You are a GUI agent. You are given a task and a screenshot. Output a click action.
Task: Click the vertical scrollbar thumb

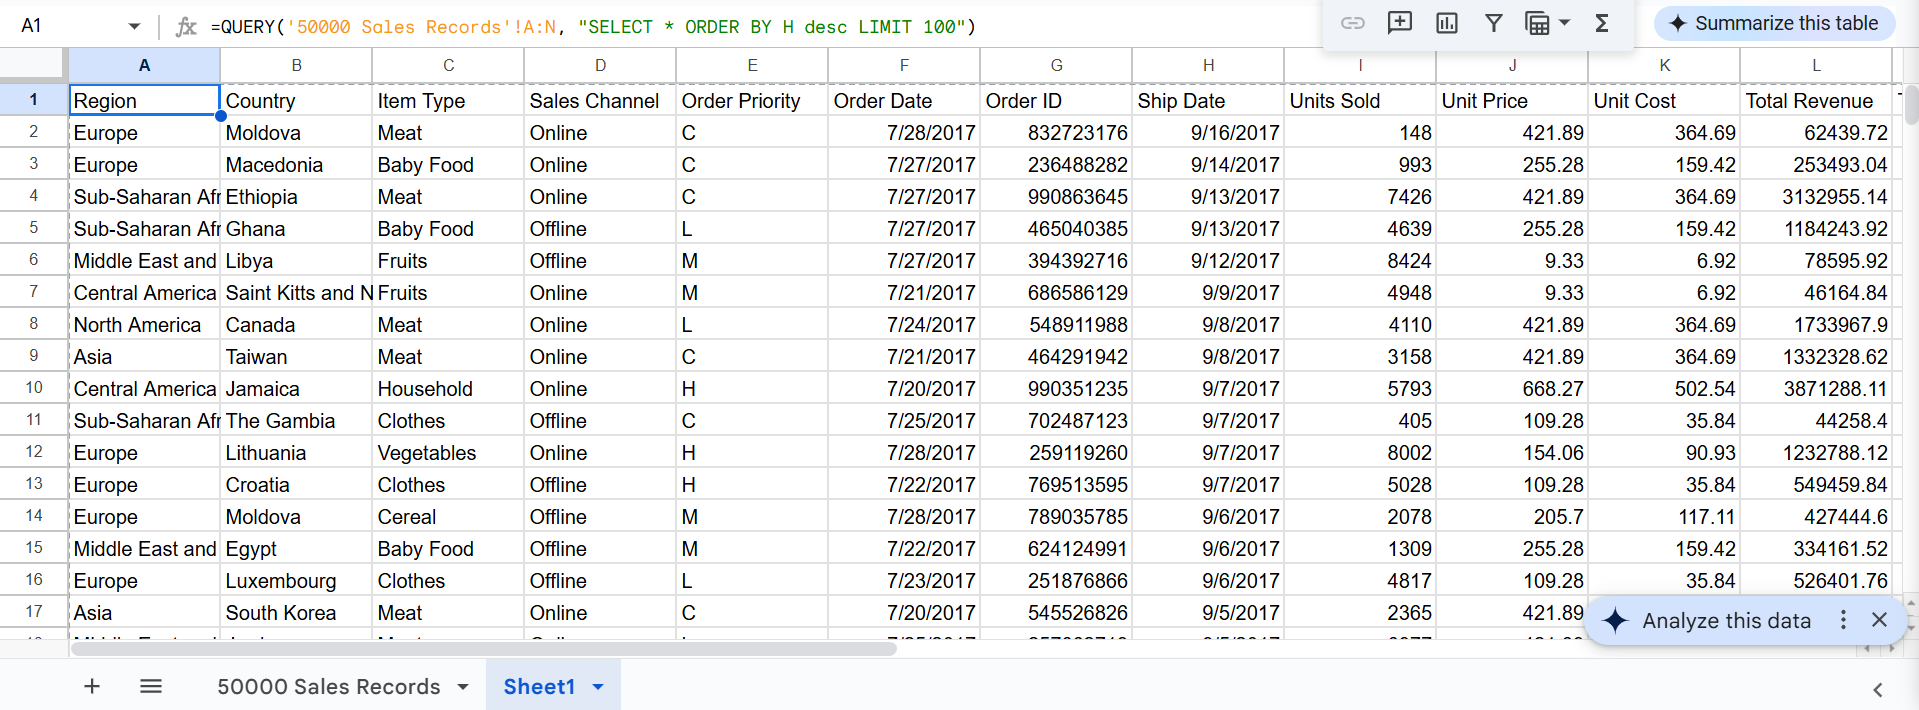1911,106
